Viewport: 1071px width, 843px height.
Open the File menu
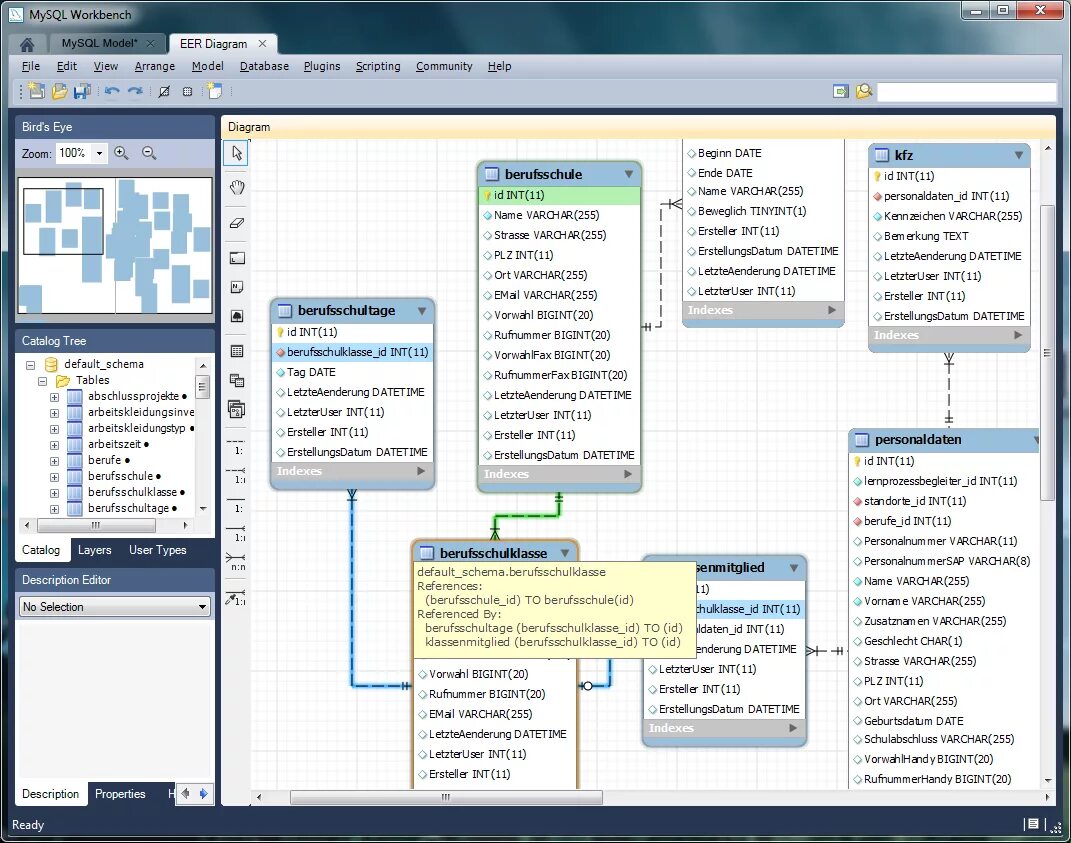[x=31, y=66]
